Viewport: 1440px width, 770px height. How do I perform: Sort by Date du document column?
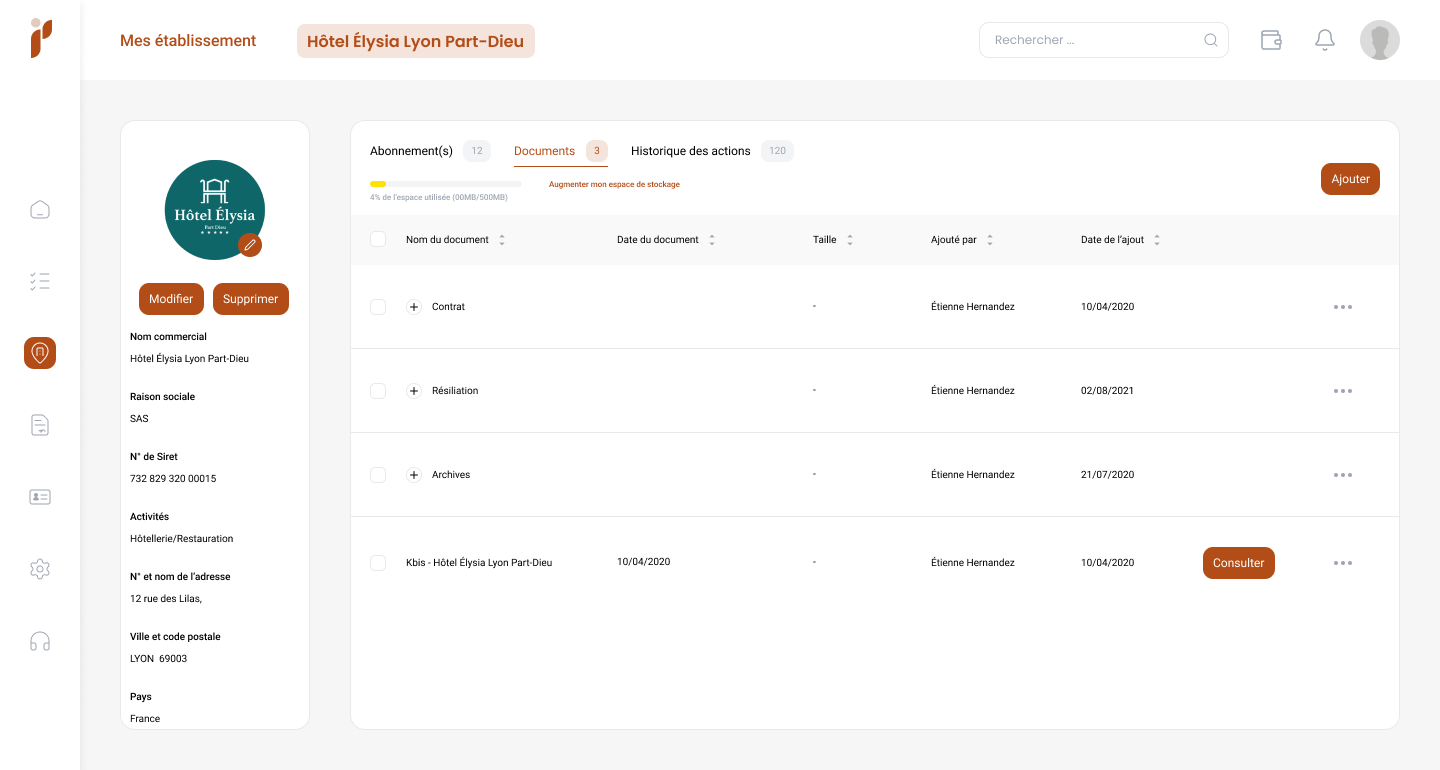pos(712,240)
